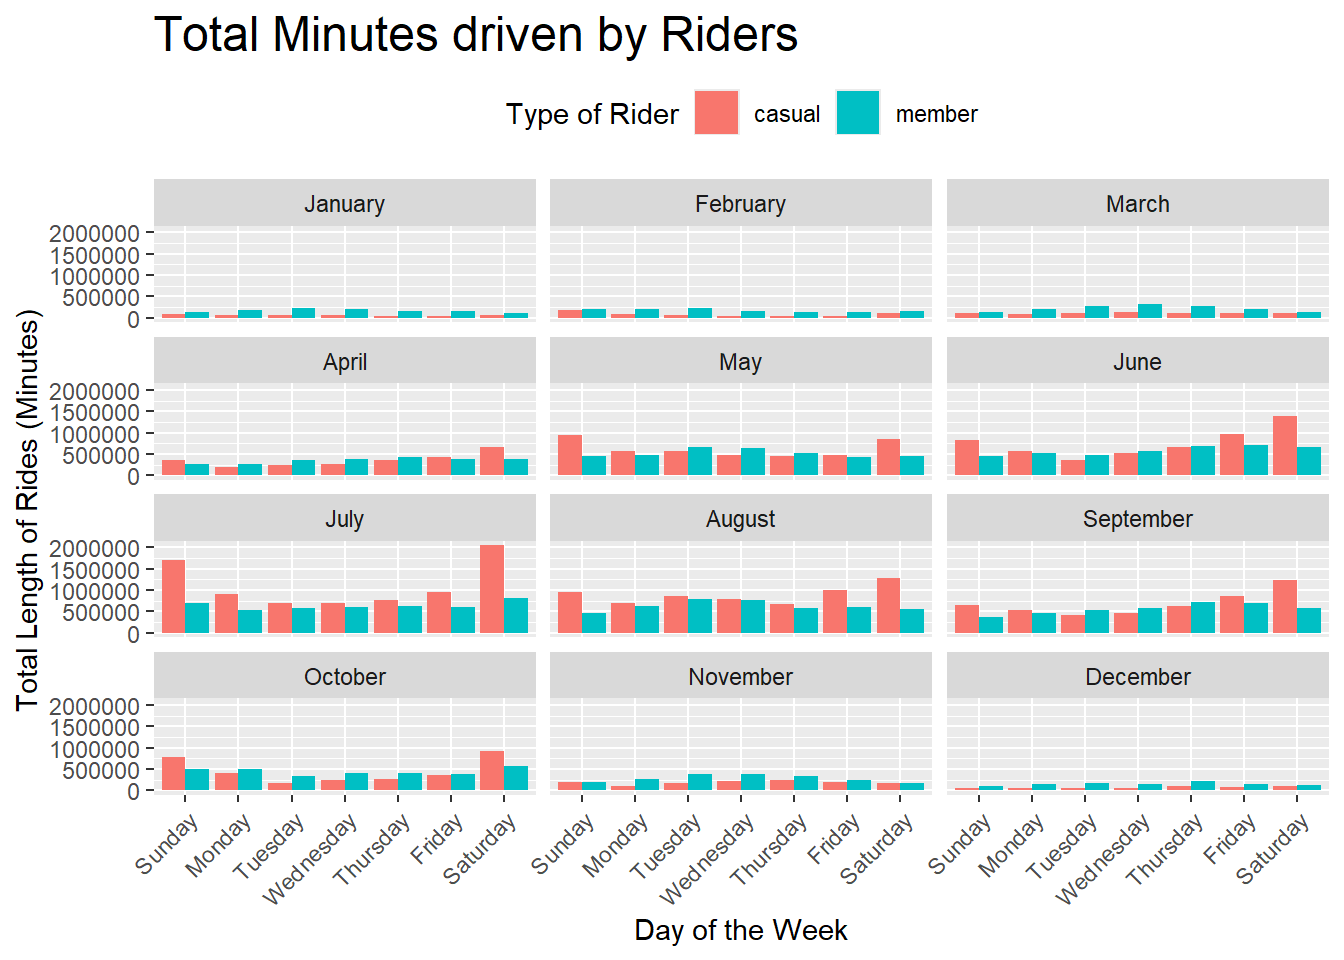Image resolution: width=1344 pixels, height=960 pixels.
Task: Select the 'member' legend text label
Action: click(x=936, y=114)
